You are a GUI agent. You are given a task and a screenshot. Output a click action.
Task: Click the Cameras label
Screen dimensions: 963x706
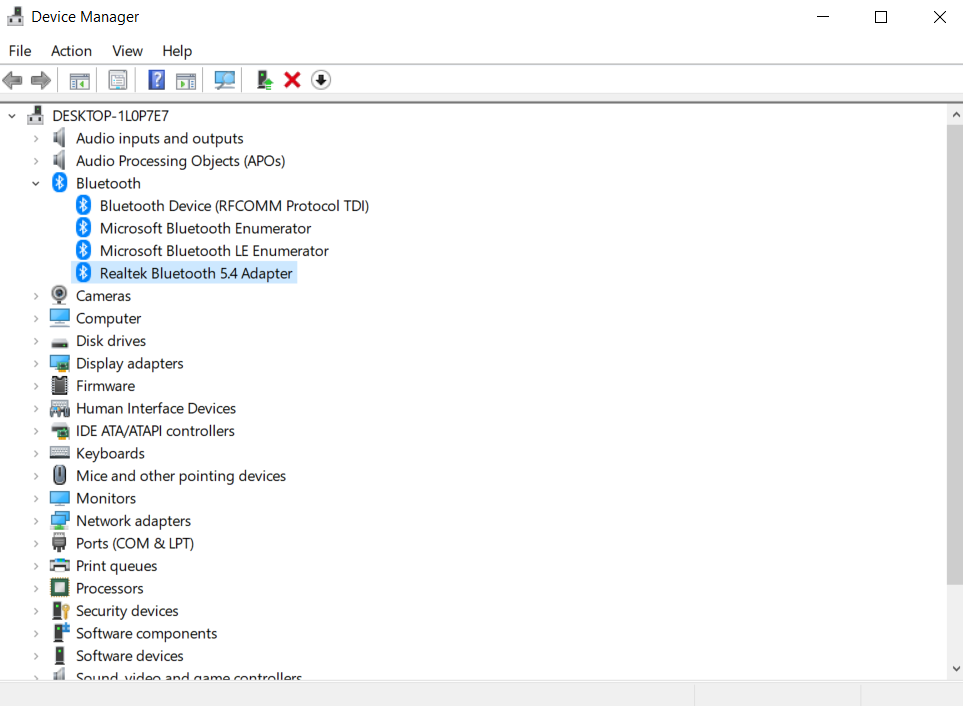(x=103, y=296)
